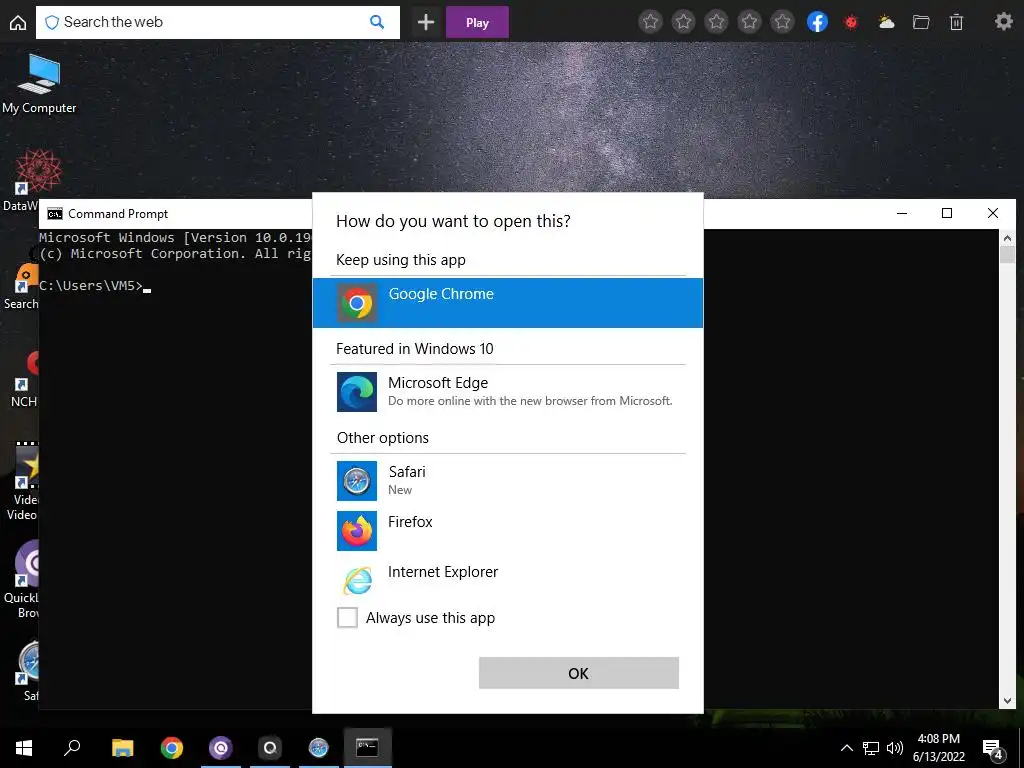Open the notification center icon
Screen dimensions: 1024x768
point(993,748)
